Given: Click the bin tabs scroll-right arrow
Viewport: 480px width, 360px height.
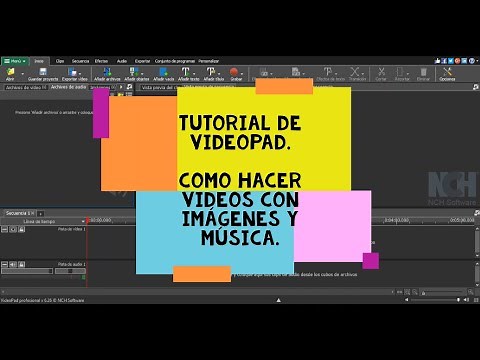Looking at the screenshot, I should click(x=121, y=87).
